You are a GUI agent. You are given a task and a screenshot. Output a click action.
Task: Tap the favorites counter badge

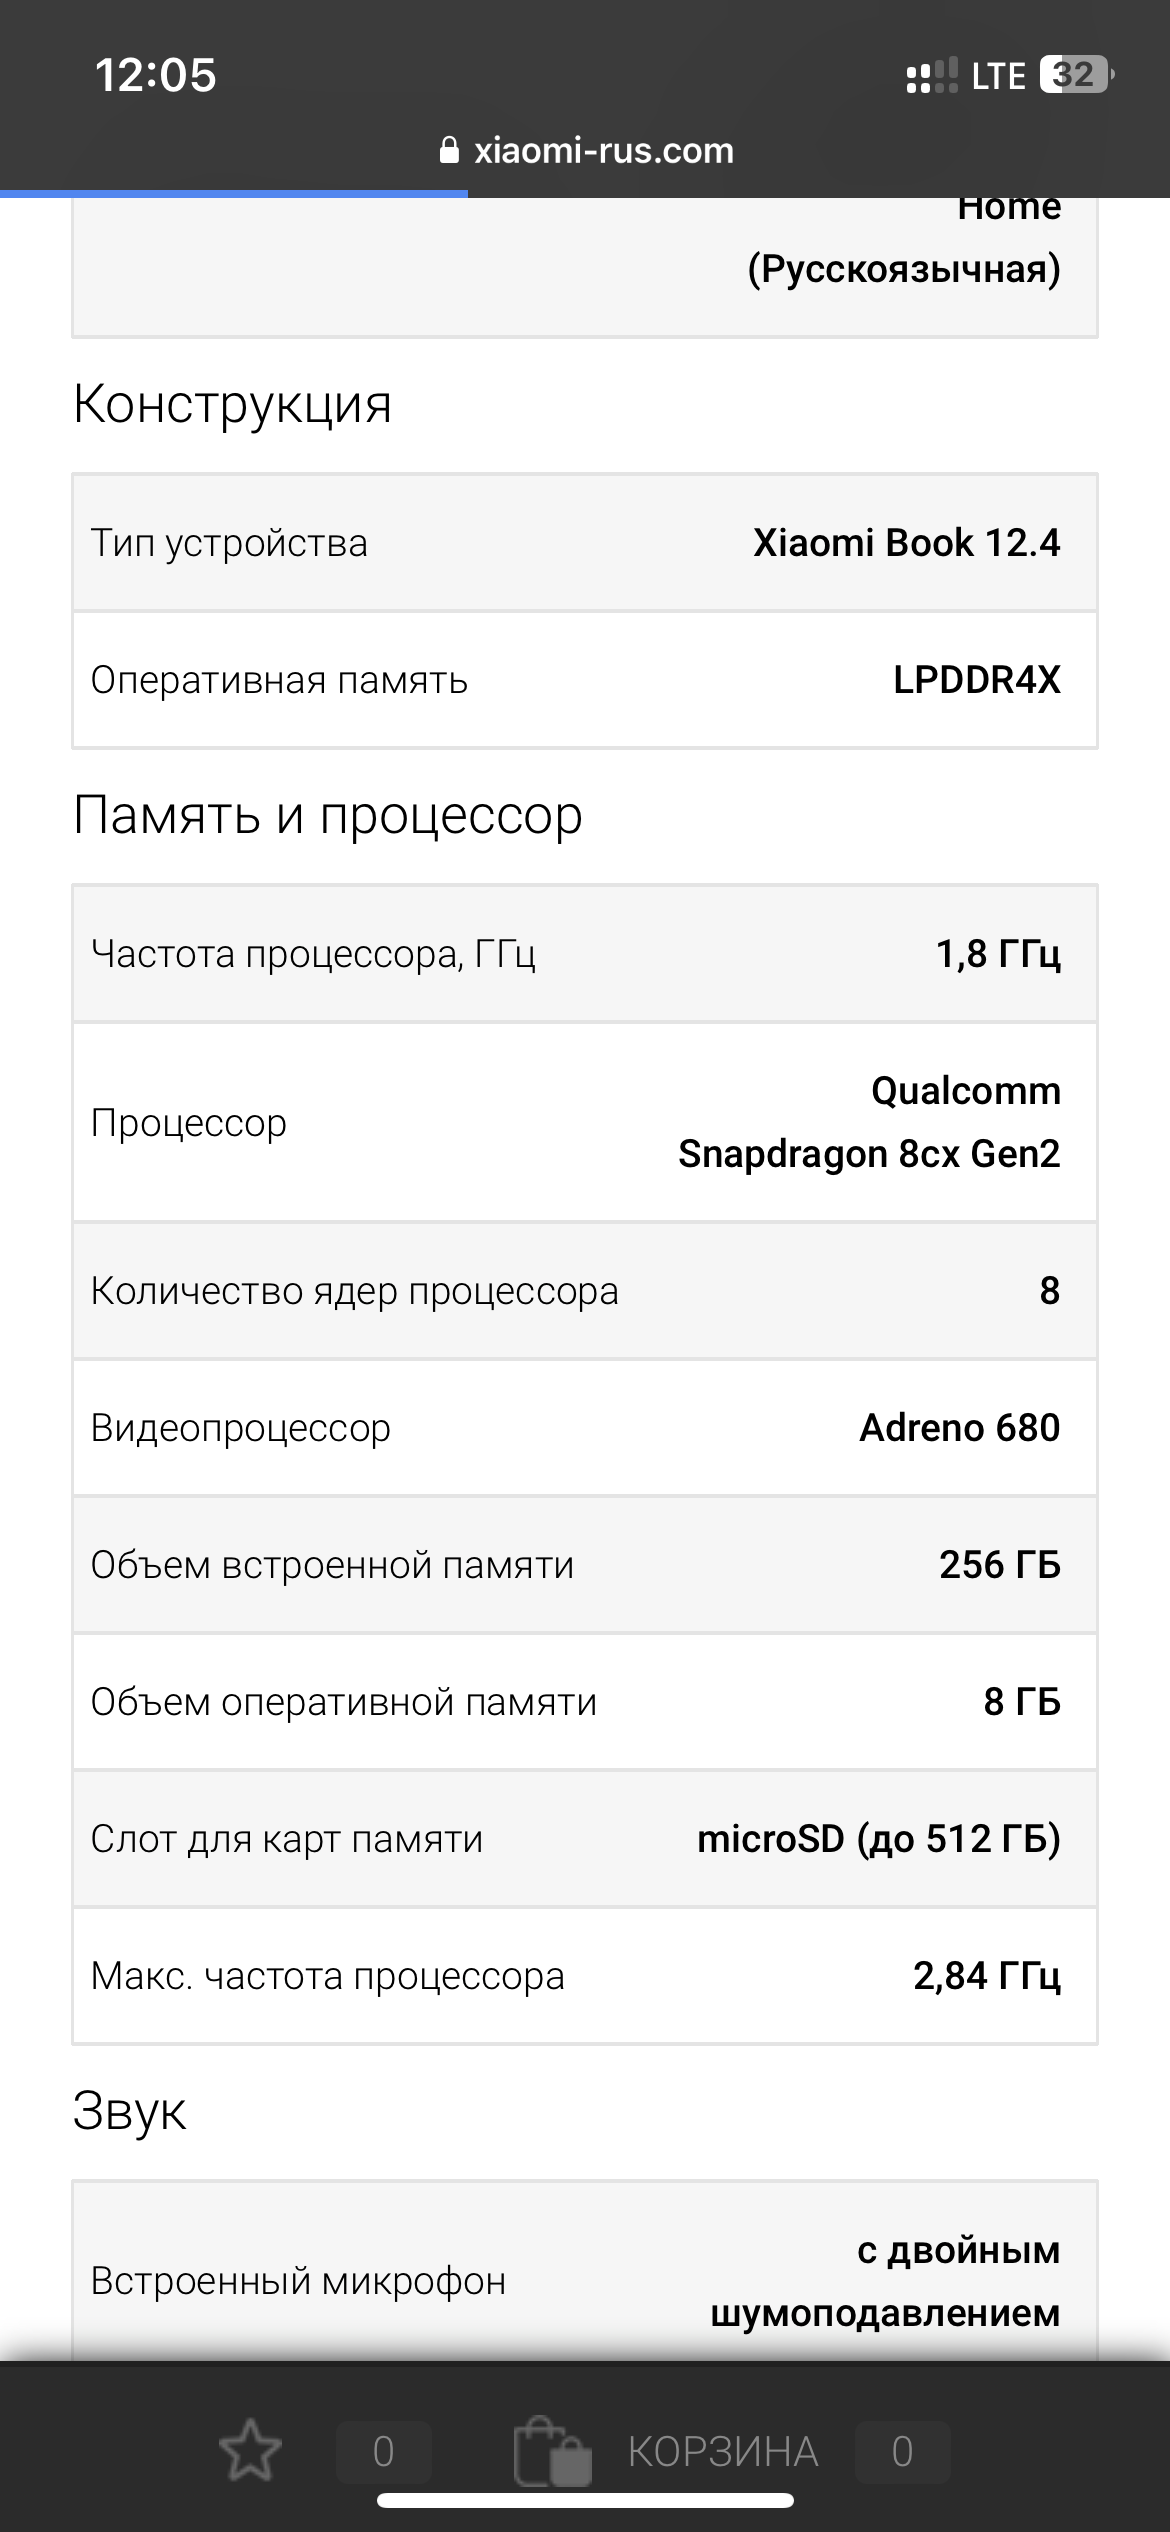click(x=383, y=2451)
